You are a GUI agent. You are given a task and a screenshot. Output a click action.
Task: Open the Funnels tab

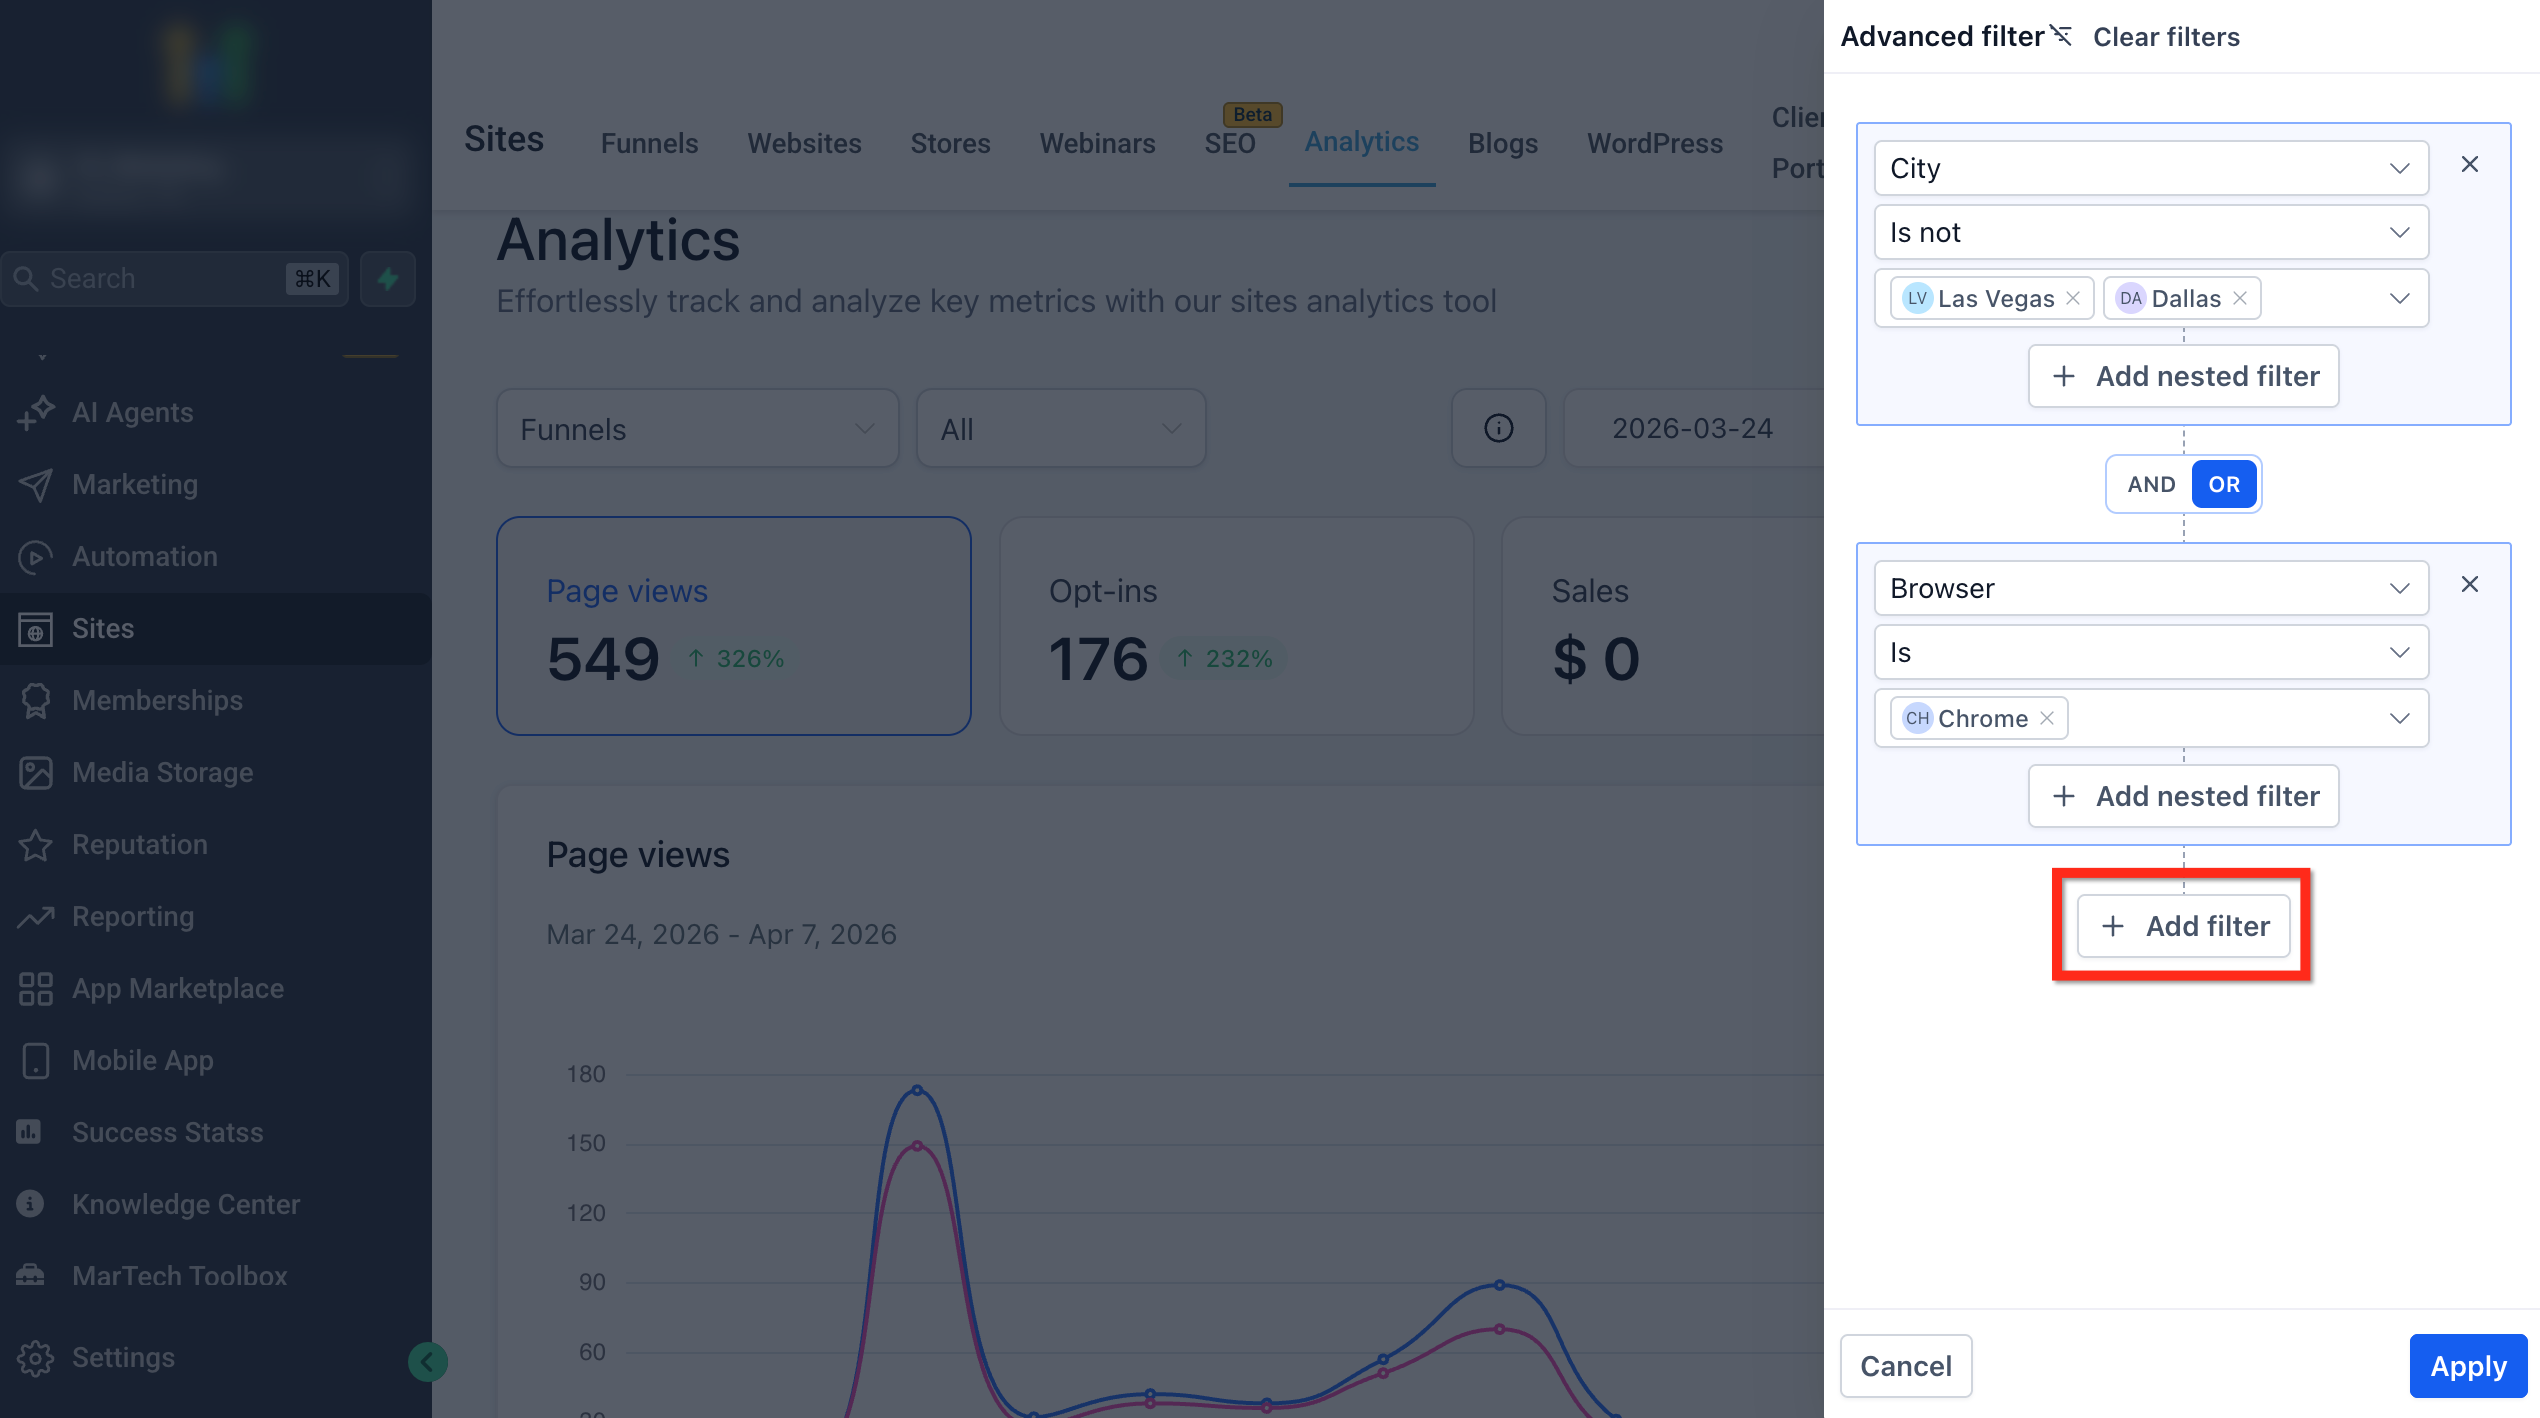[x=649, y=143]
